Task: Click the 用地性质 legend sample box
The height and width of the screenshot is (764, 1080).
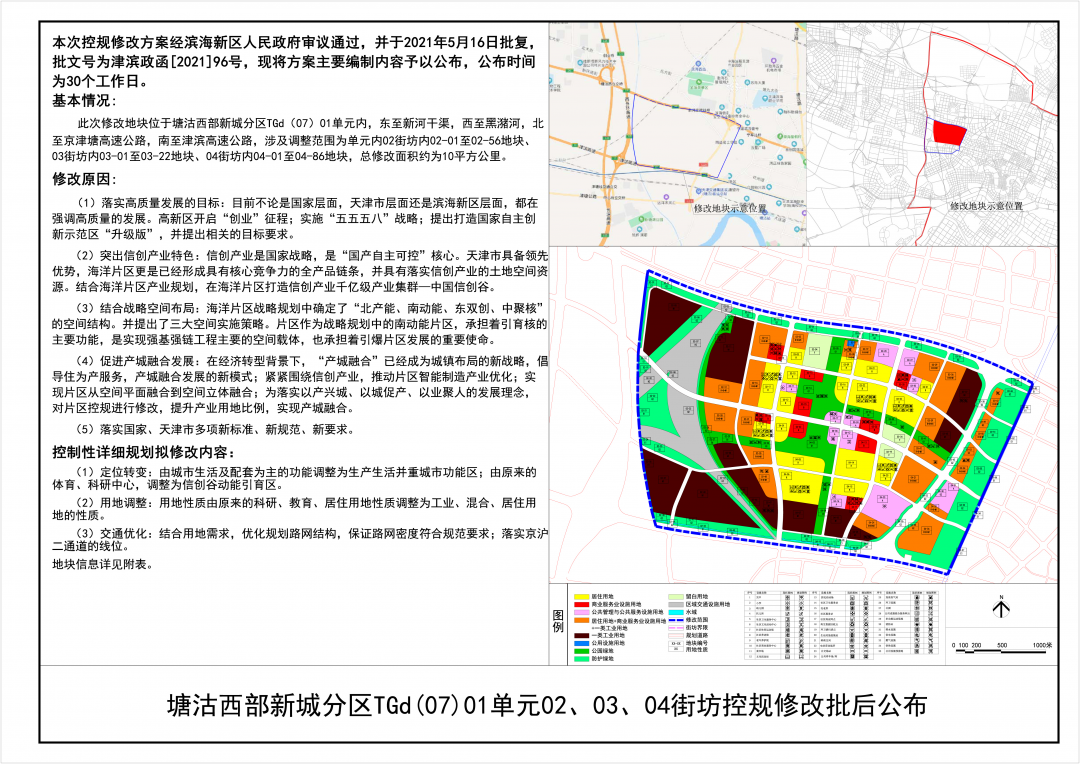Action: coord(676,649)
